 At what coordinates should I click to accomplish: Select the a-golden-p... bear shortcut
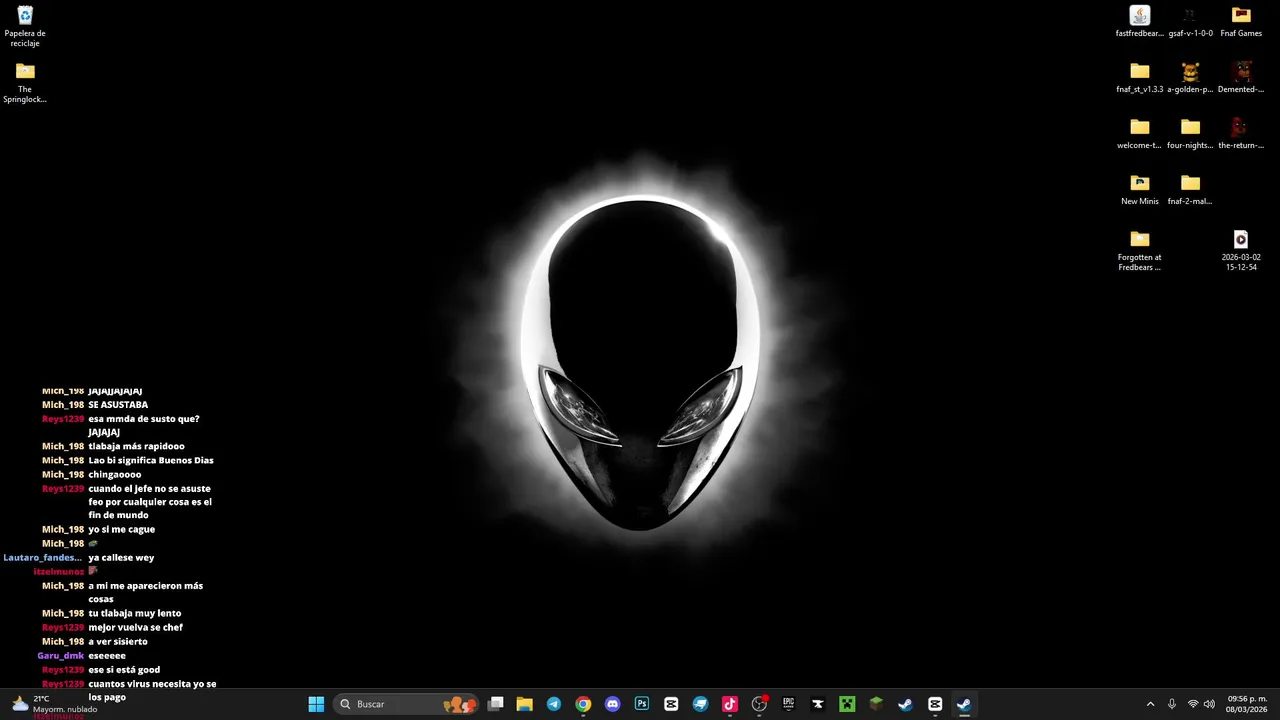(x=1190, y=77)
